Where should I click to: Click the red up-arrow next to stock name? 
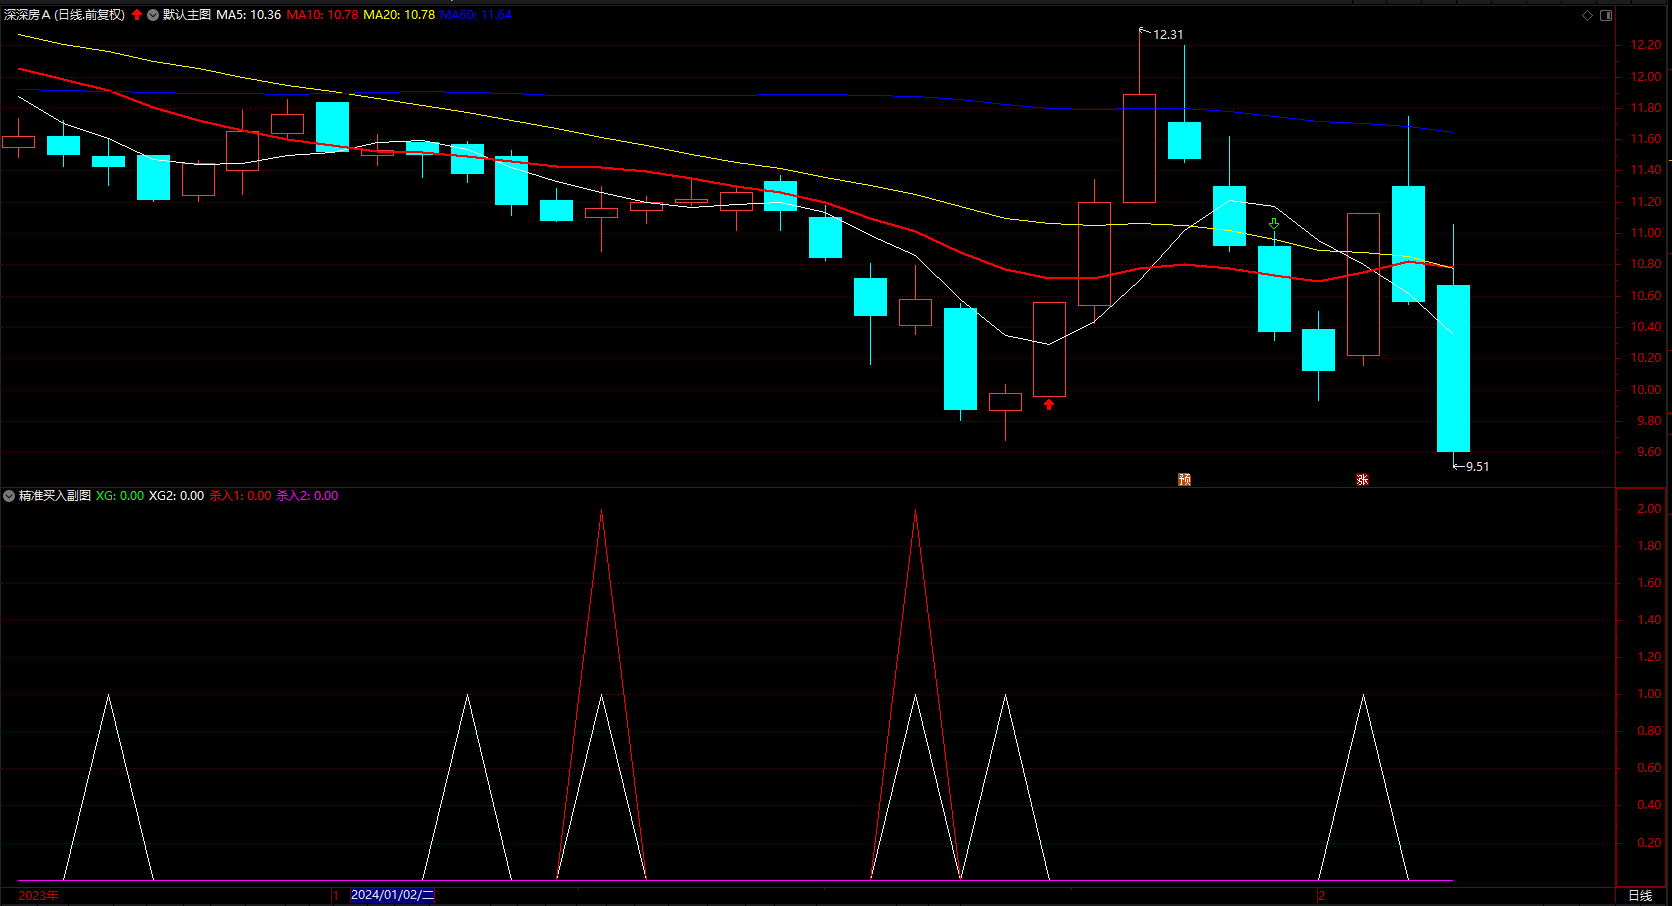[x=137, y=15]
